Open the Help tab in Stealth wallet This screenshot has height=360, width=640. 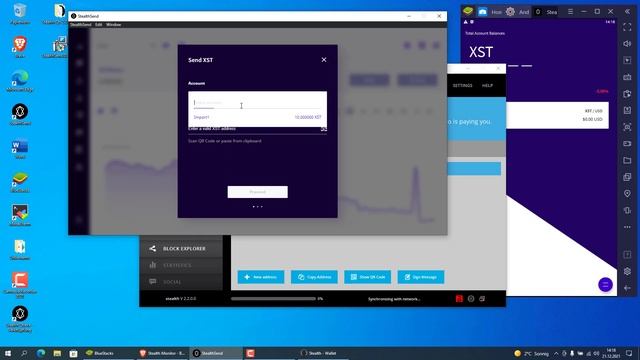click(487, 86)
